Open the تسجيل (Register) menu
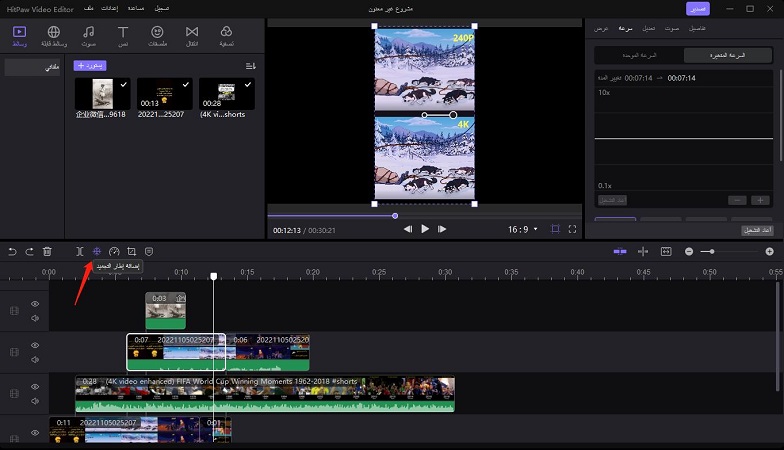Image resolution: width=784 pixels, height=450 pixels. click(162, 8)
